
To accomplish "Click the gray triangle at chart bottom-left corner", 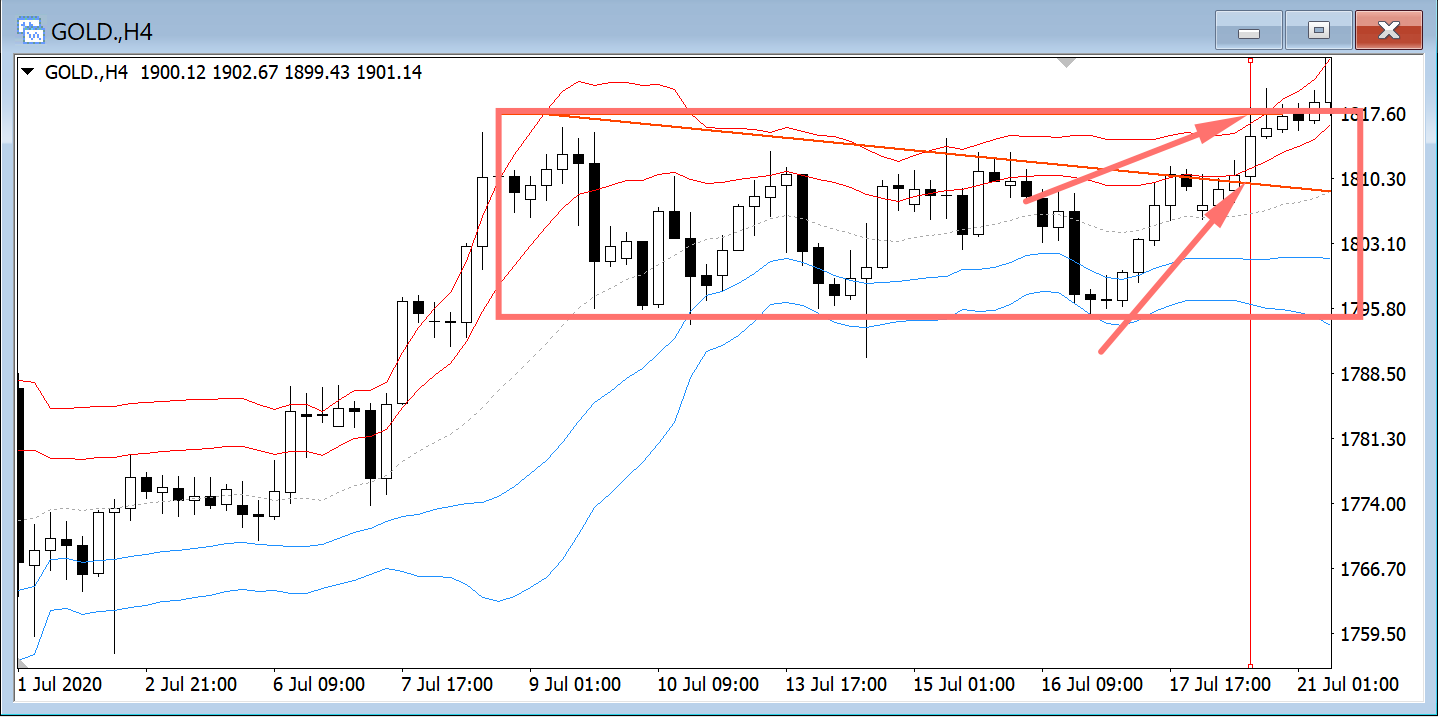I will 23,663.
